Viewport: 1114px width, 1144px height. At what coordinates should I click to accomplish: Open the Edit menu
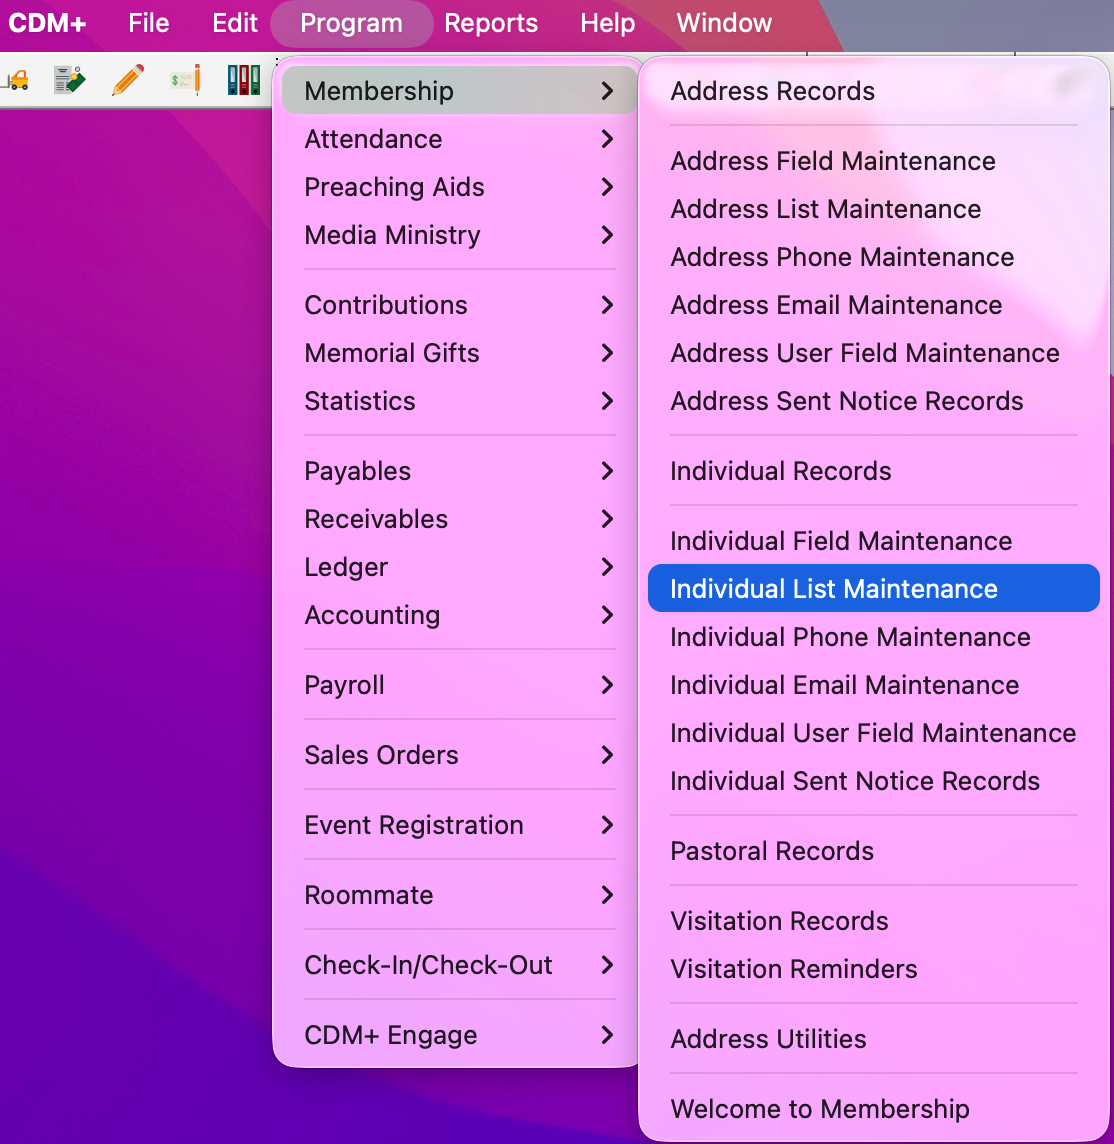[x=235, y=23]
